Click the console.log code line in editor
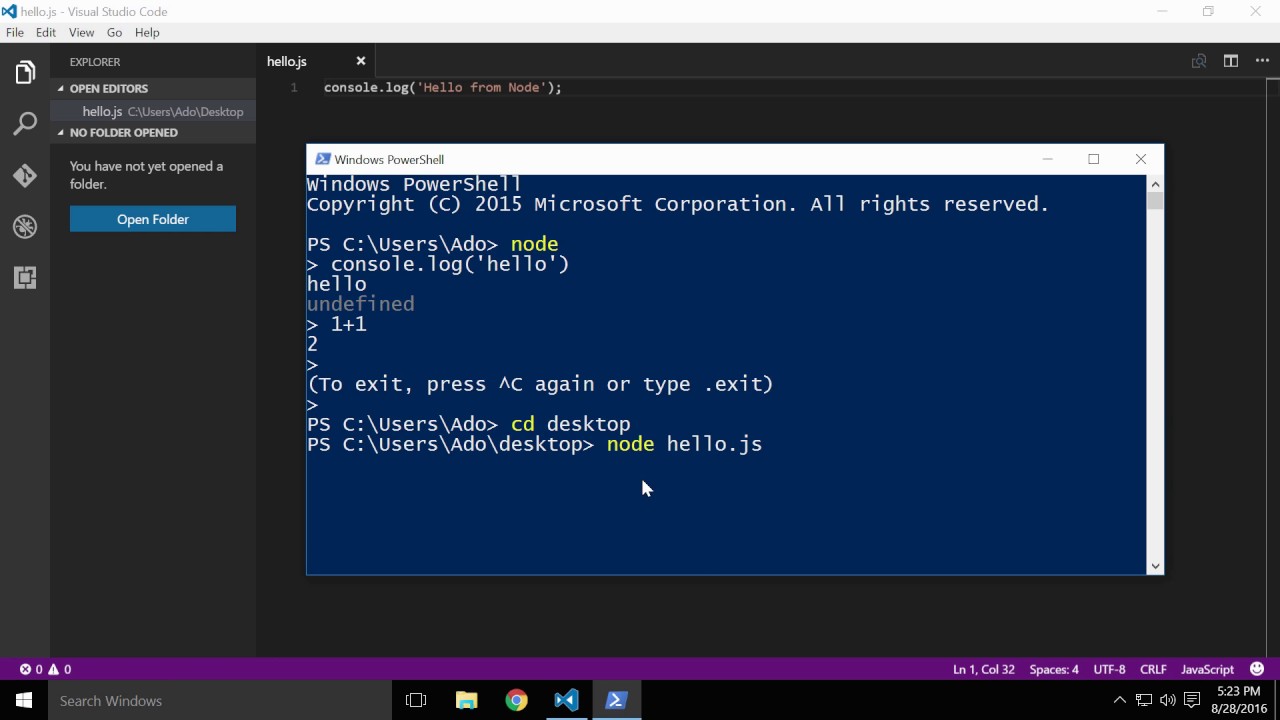The height and width of the screenshot is (720, 1280). click(443, 88)
